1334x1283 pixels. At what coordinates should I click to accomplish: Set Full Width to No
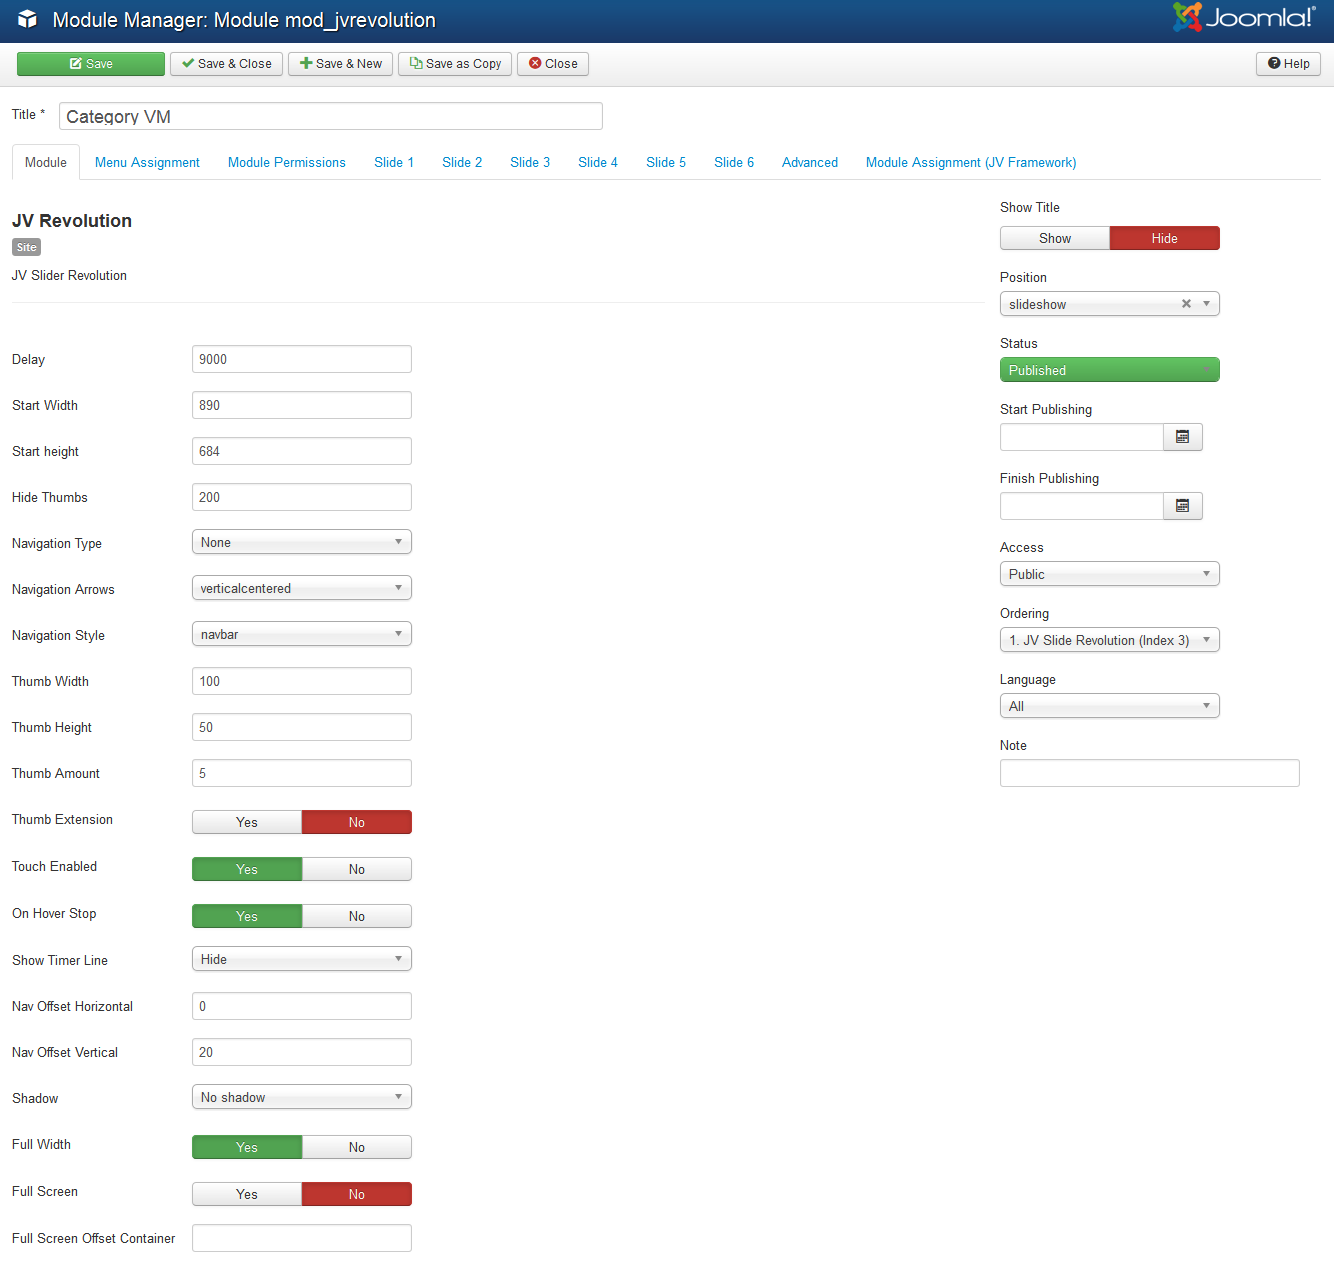click(x=357, y=1147)
